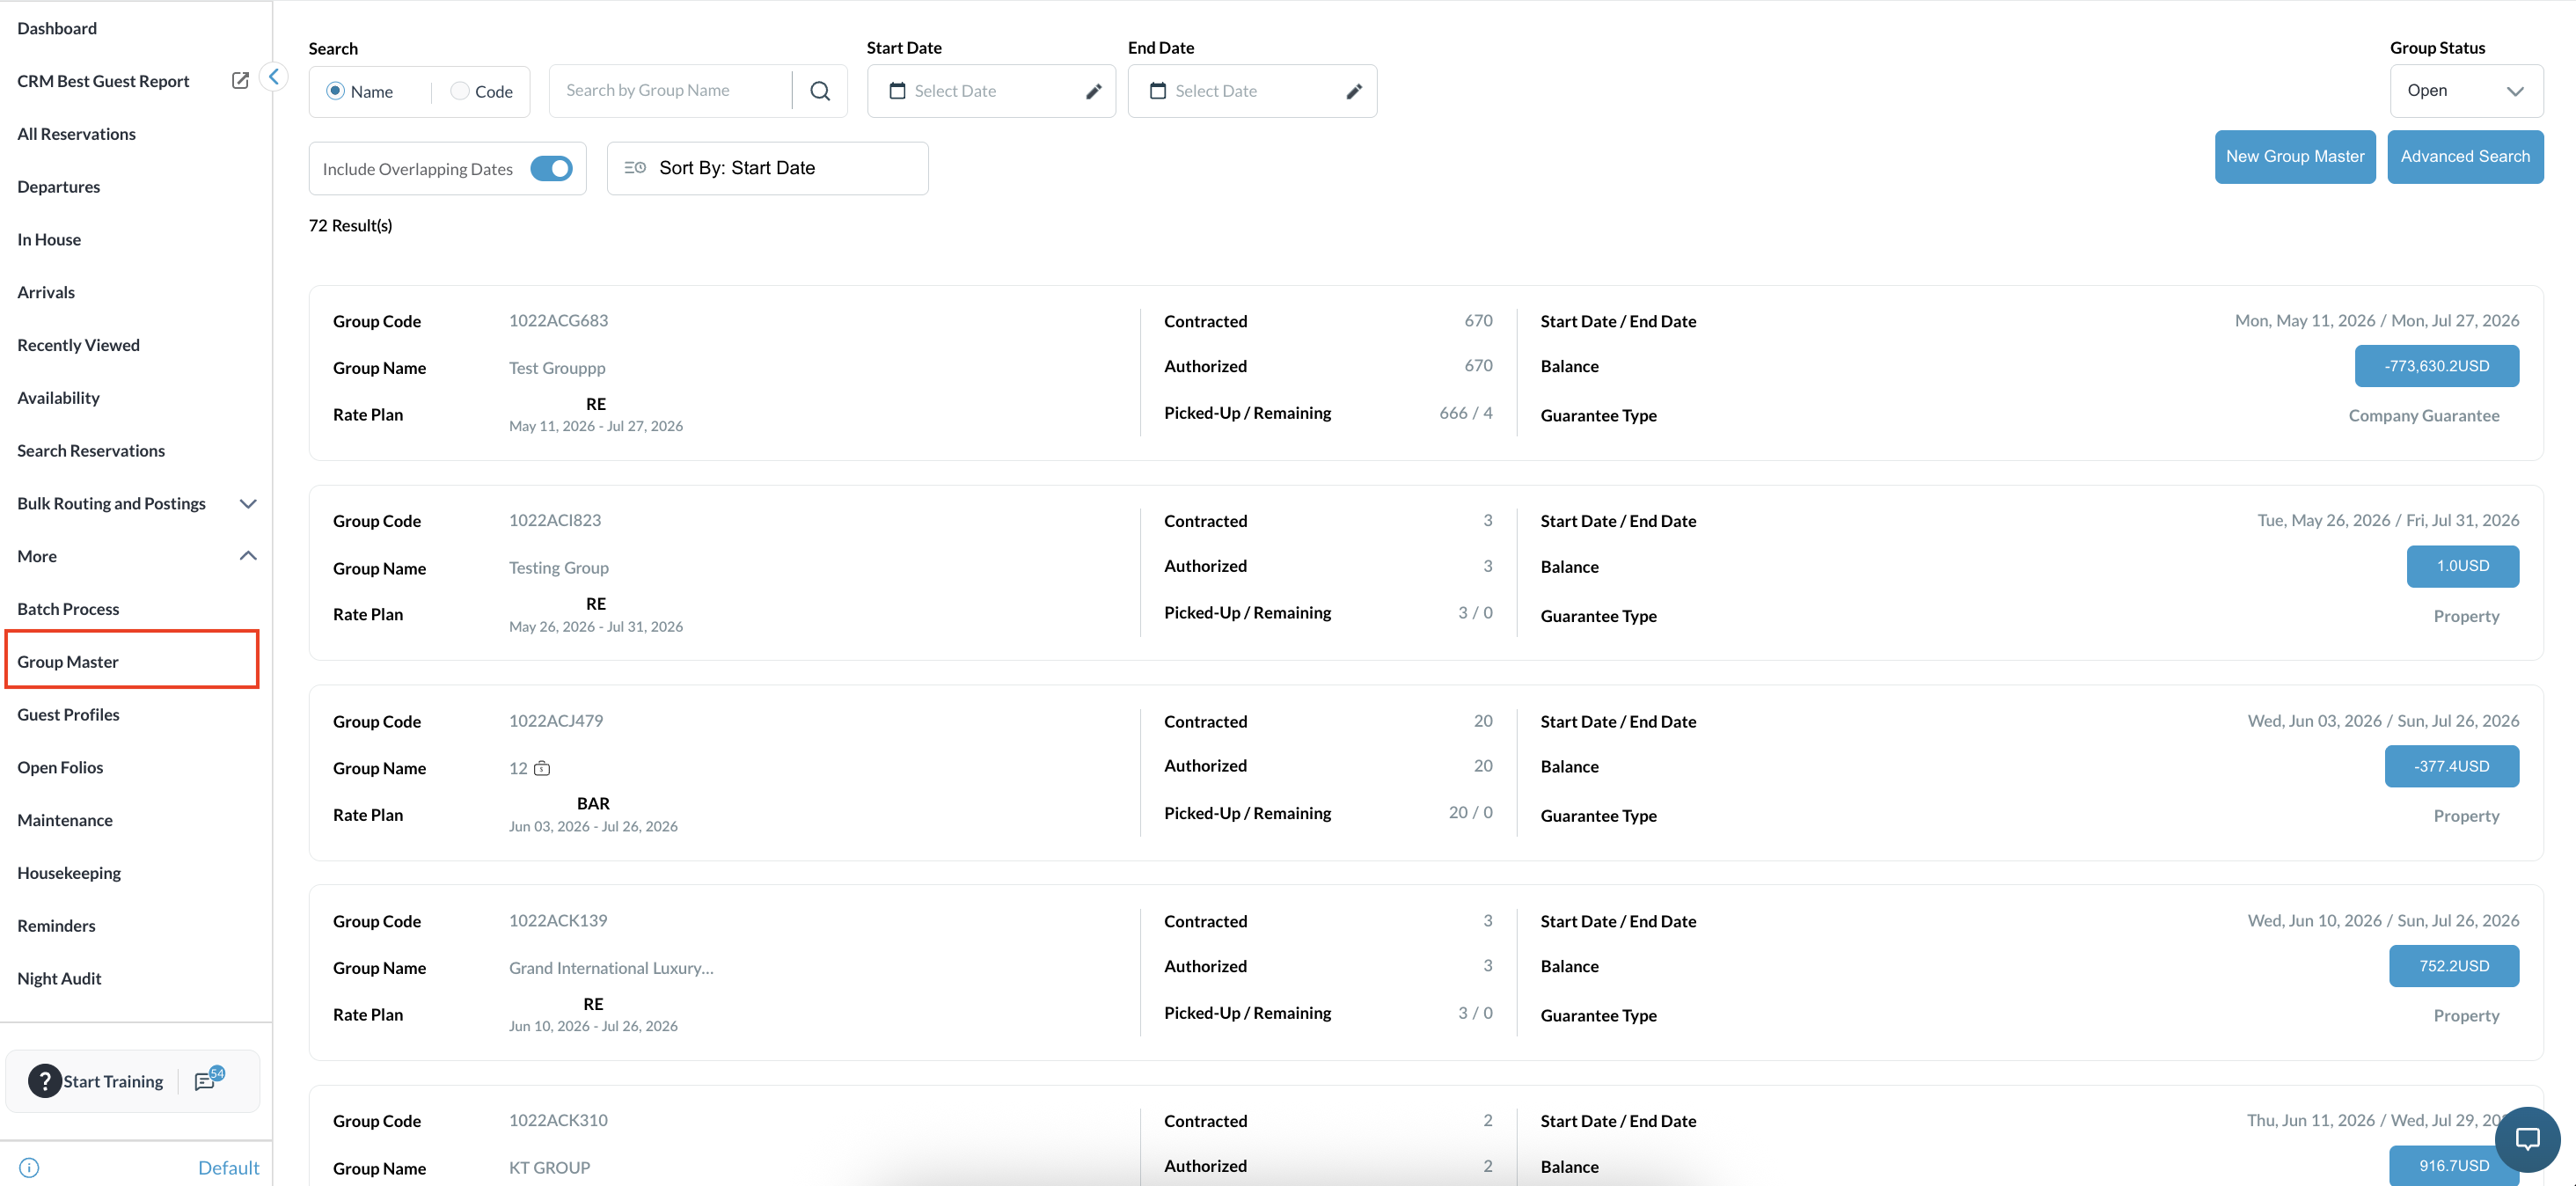Open Batch Process
The image size is (2576, 1186).
pos(68,609)
